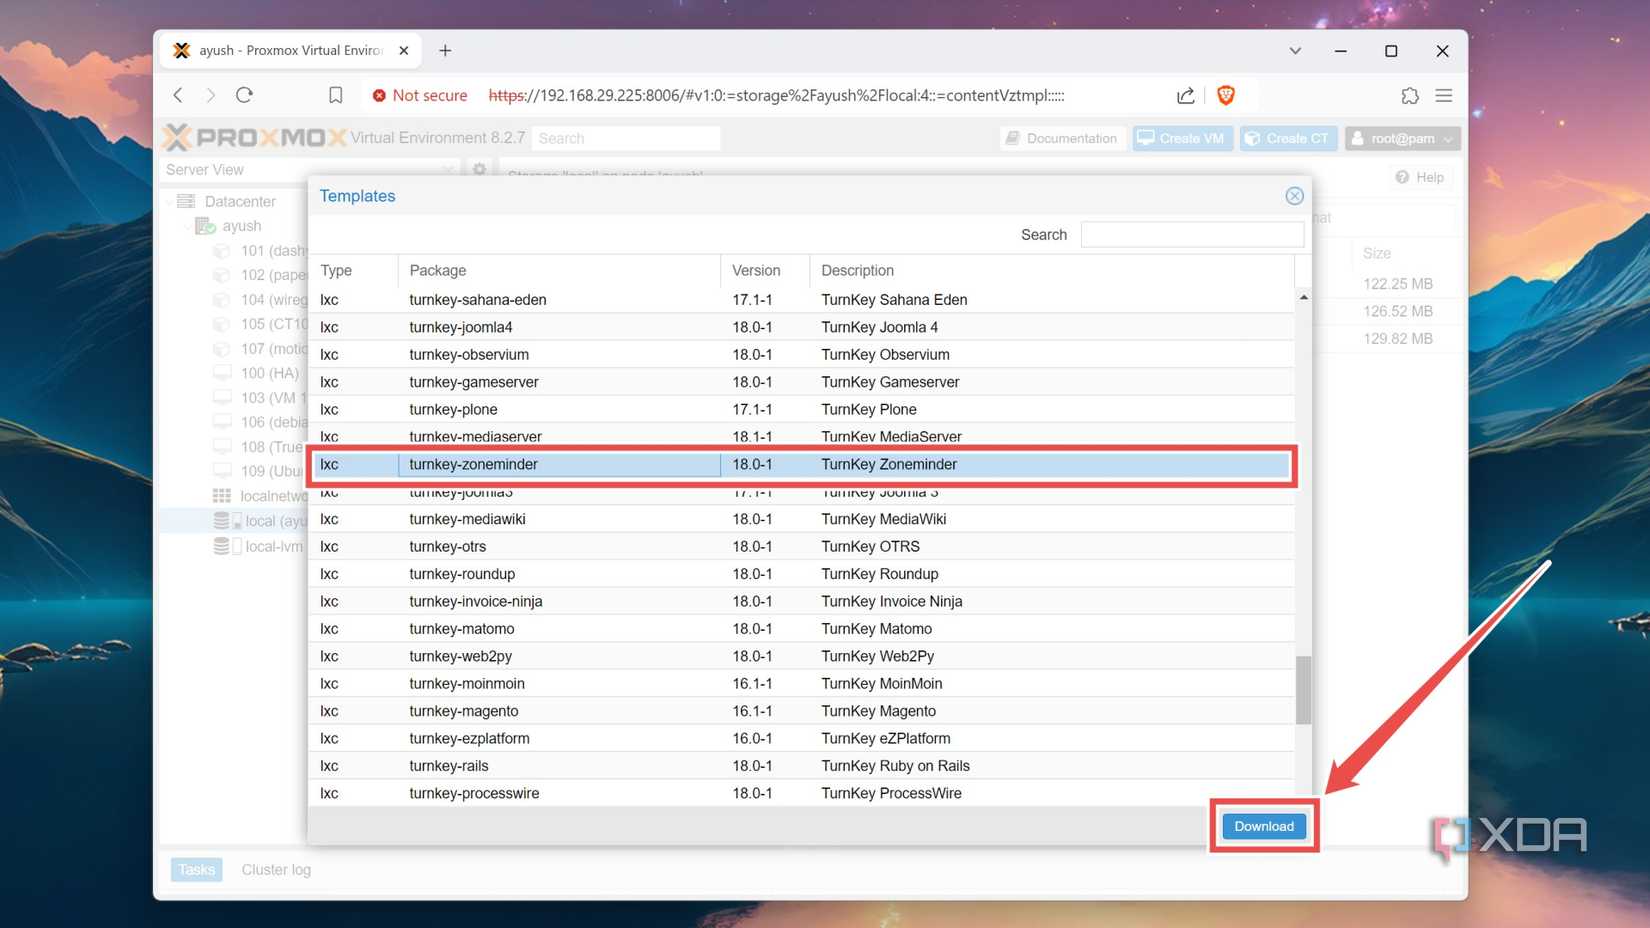Select the local-lvm storage item

click(259, 547)
